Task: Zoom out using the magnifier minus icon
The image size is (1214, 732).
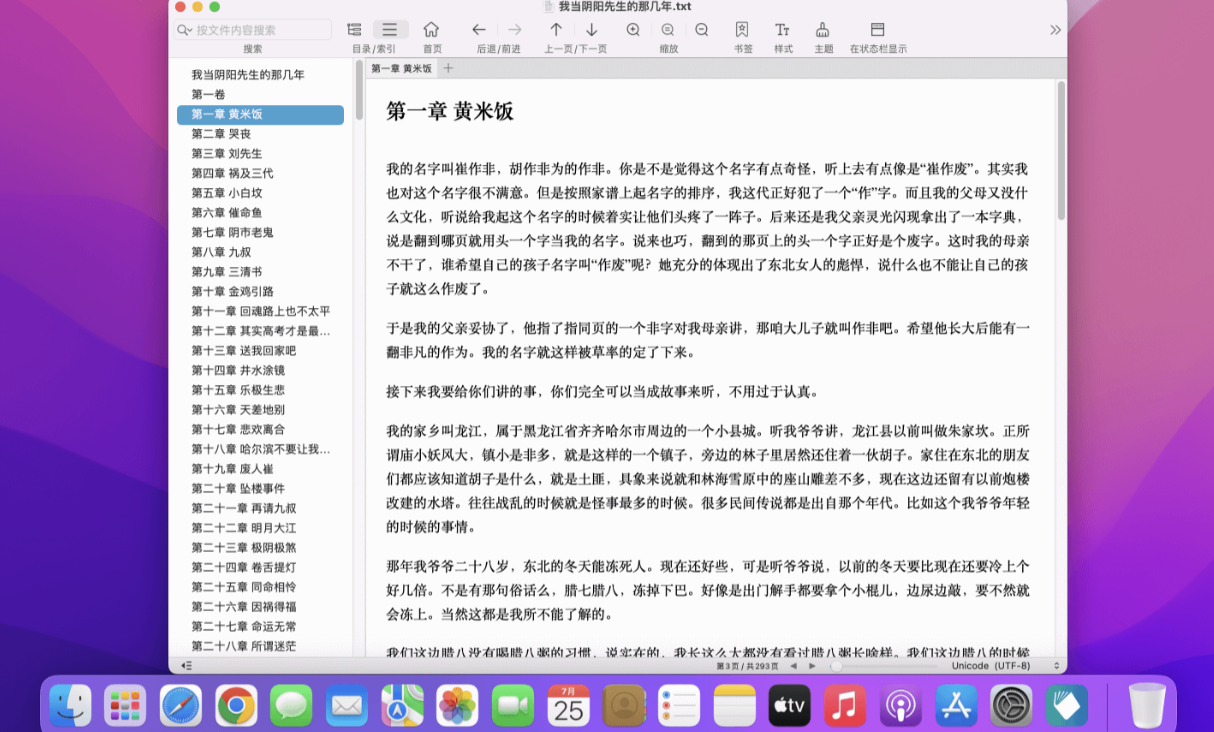Action: click(699, 29)
